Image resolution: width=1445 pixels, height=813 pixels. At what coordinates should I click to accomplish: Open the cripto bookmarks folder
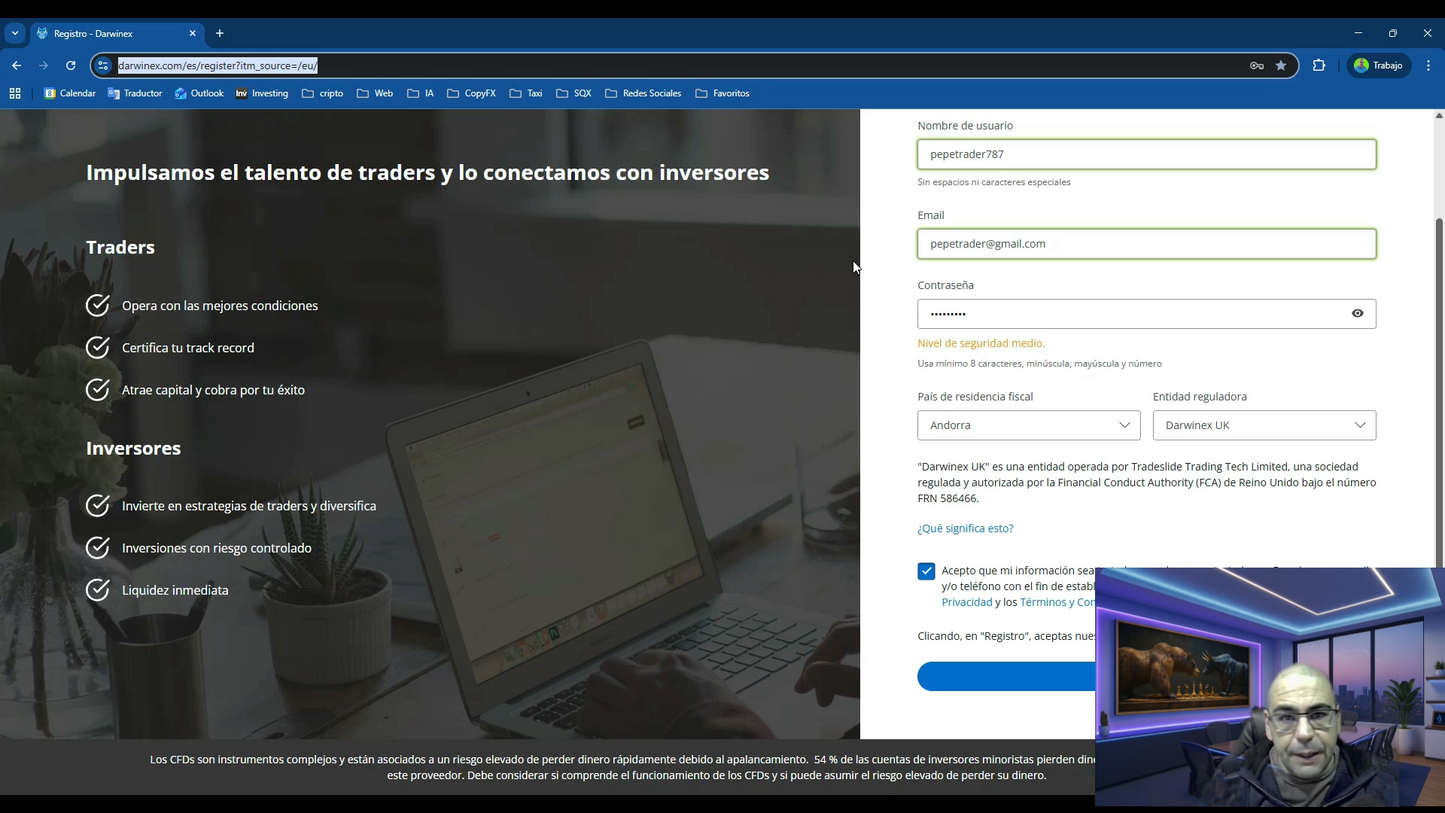point(322,93)
